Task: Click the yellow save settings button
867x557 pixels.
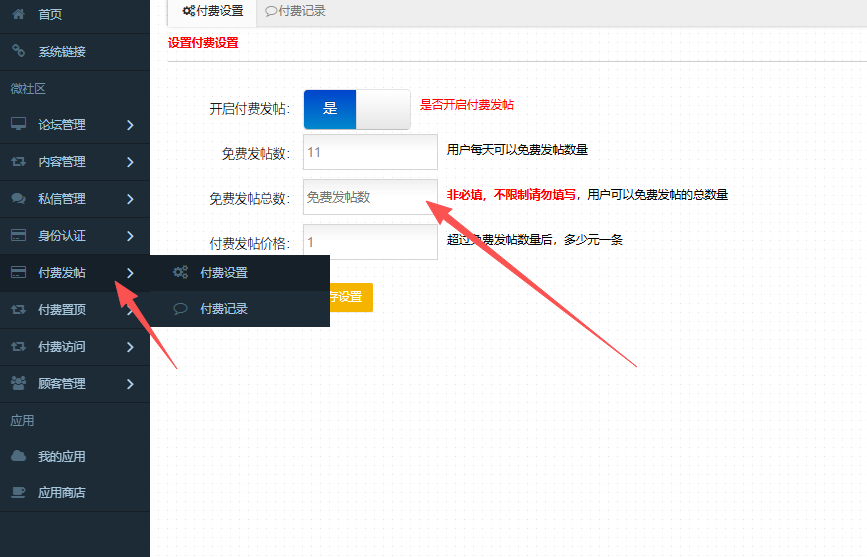Action: (x=350, y=297)
